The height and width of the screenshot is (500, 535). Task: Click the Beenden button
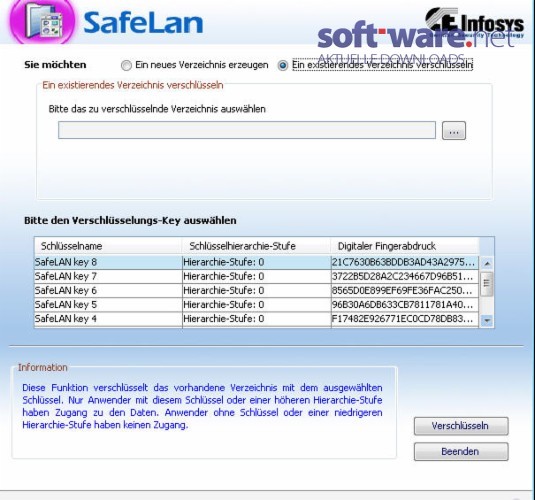coord(461,452)
